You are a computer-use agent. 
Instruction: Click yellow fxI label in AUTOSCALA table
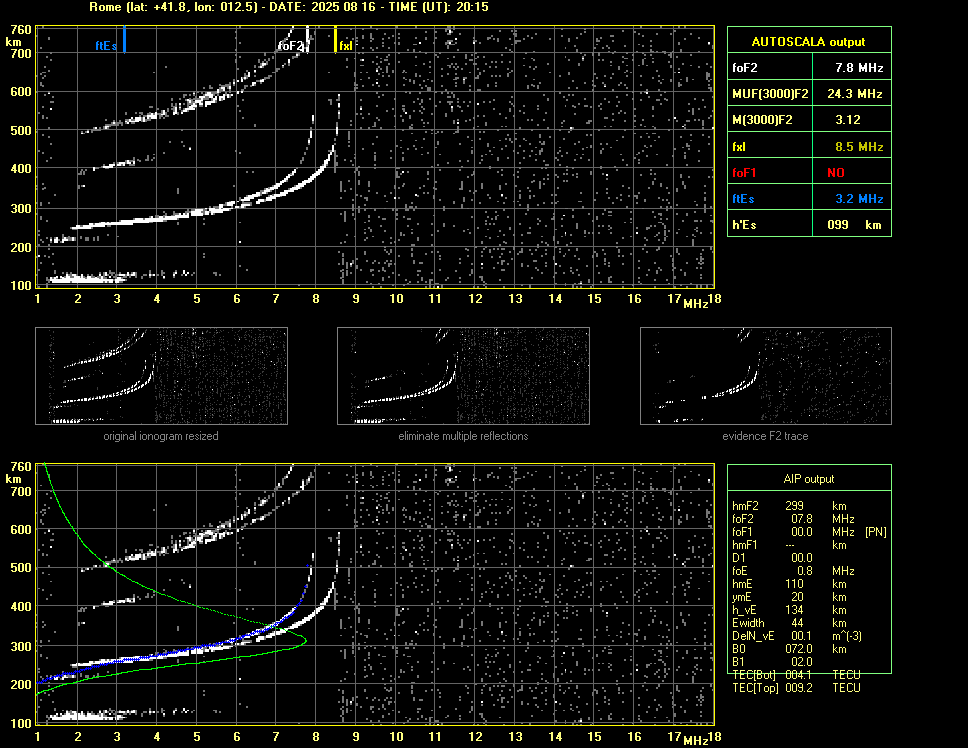coord(738,146)
